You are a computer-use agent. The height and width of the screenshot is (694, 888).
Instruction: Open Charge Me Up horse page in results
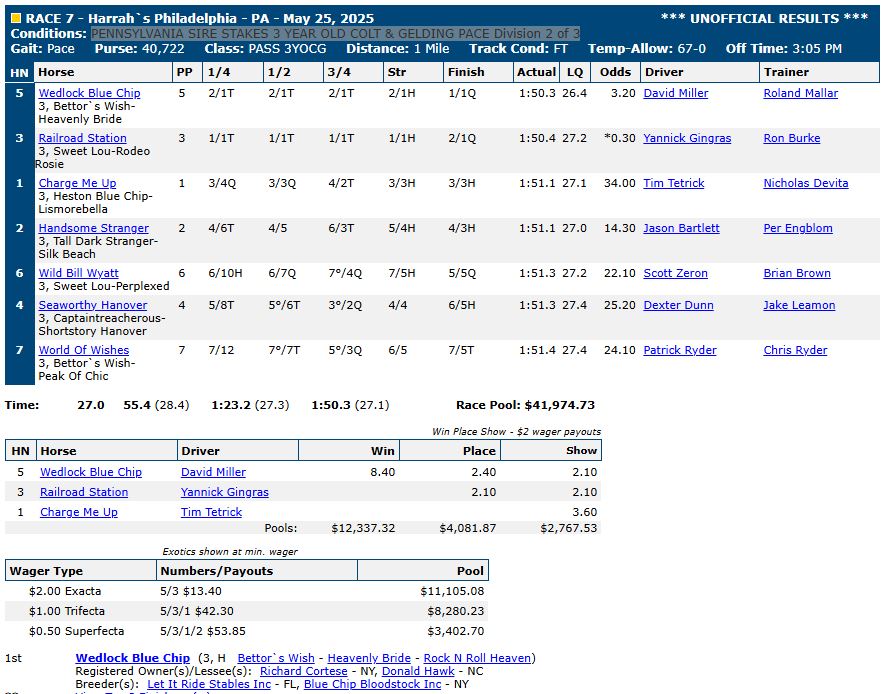[x=77, y=183]
